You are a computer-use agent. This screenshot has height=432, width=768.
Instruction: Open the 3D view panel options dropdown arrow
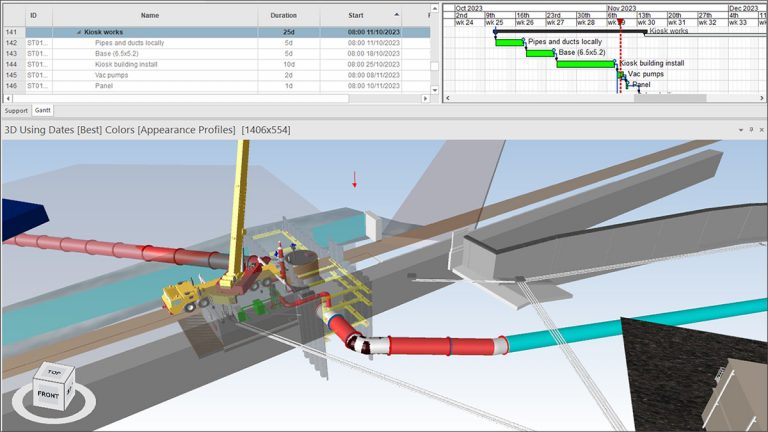741,130
